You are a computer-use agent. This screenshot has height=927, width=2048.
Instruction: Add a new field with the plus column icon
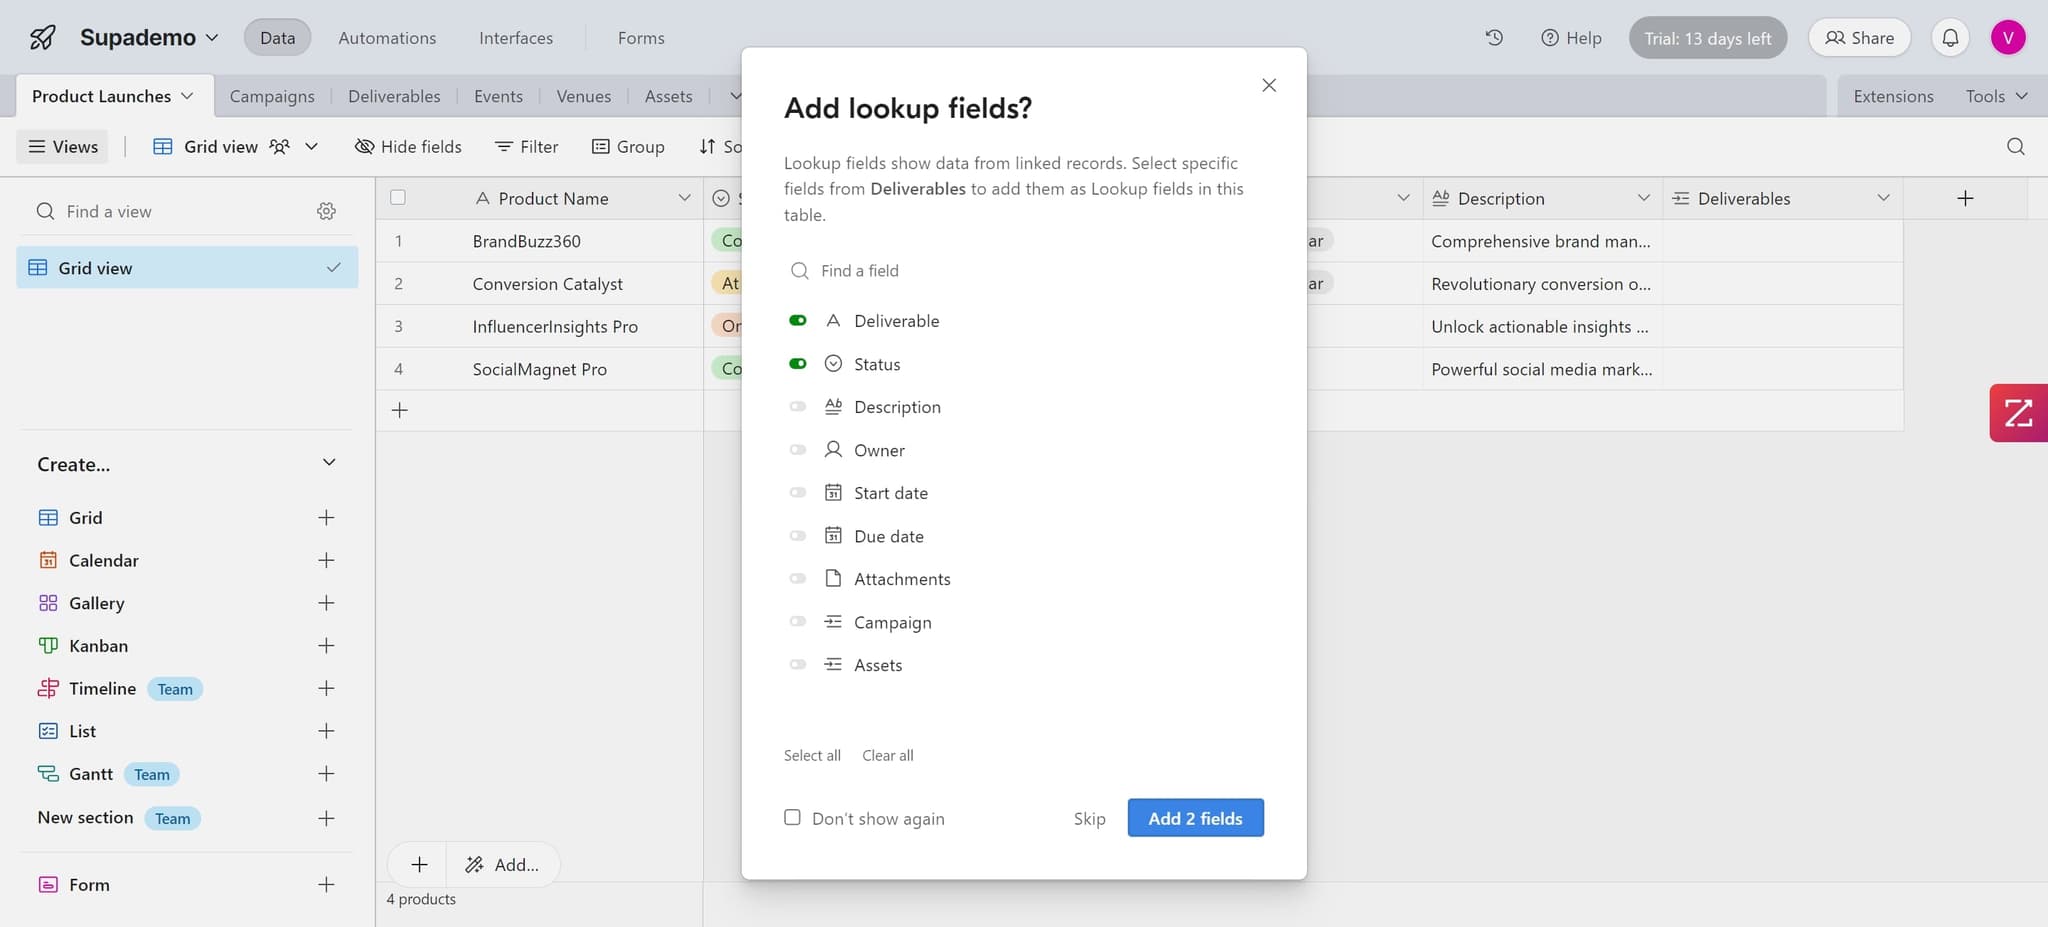(x=1964, y=197)
